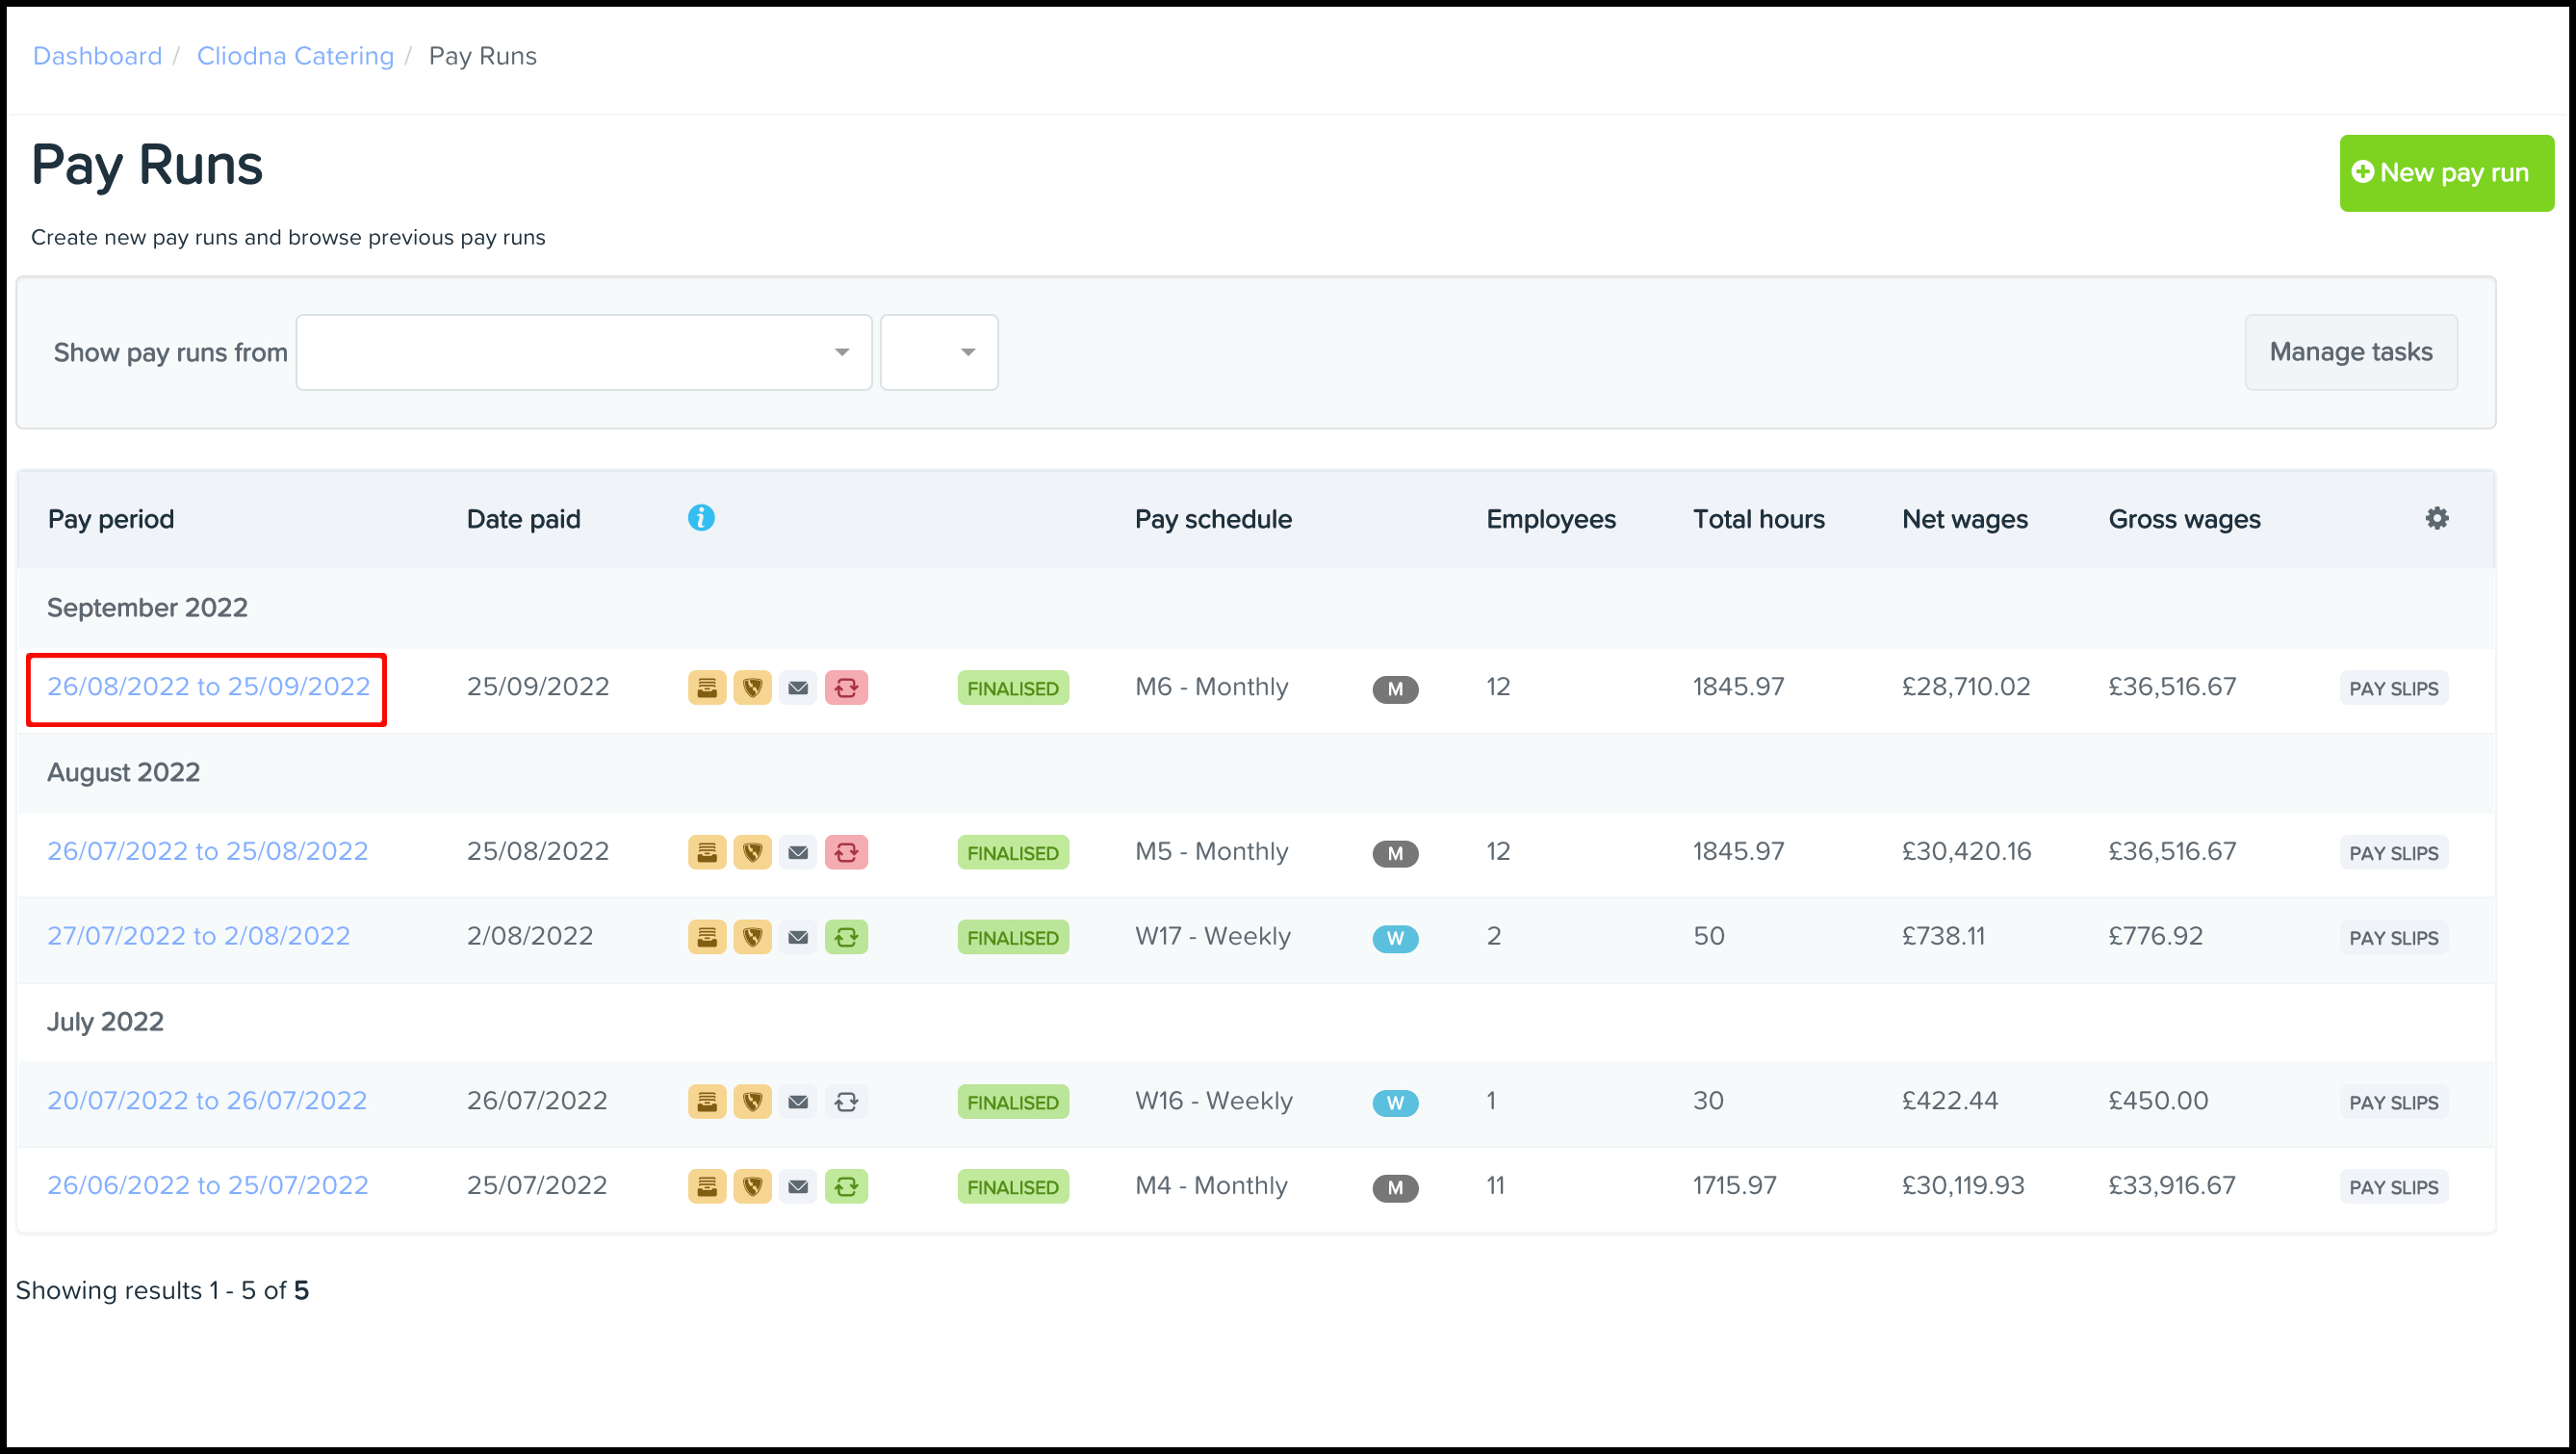This screenshot has width=2576, height=1454.
Task: Click the blue info icon in table header
Action: tap(701, 518)
